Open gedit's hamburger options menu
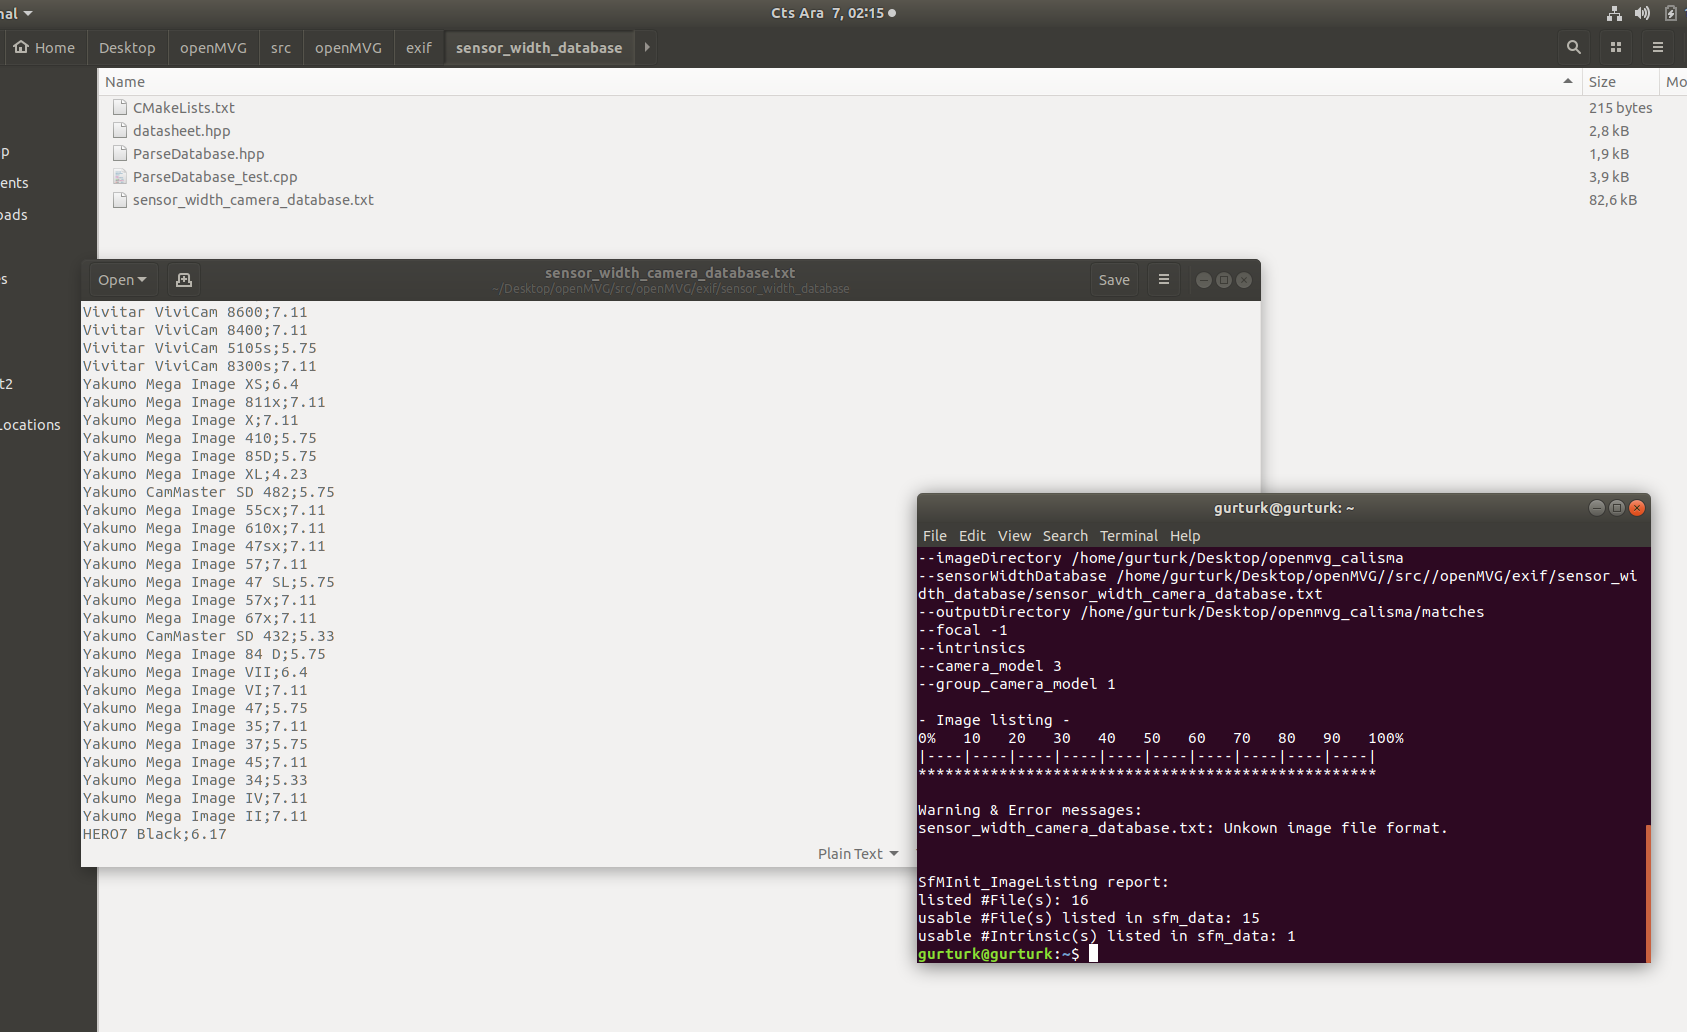 click(x=1163, y=279)
